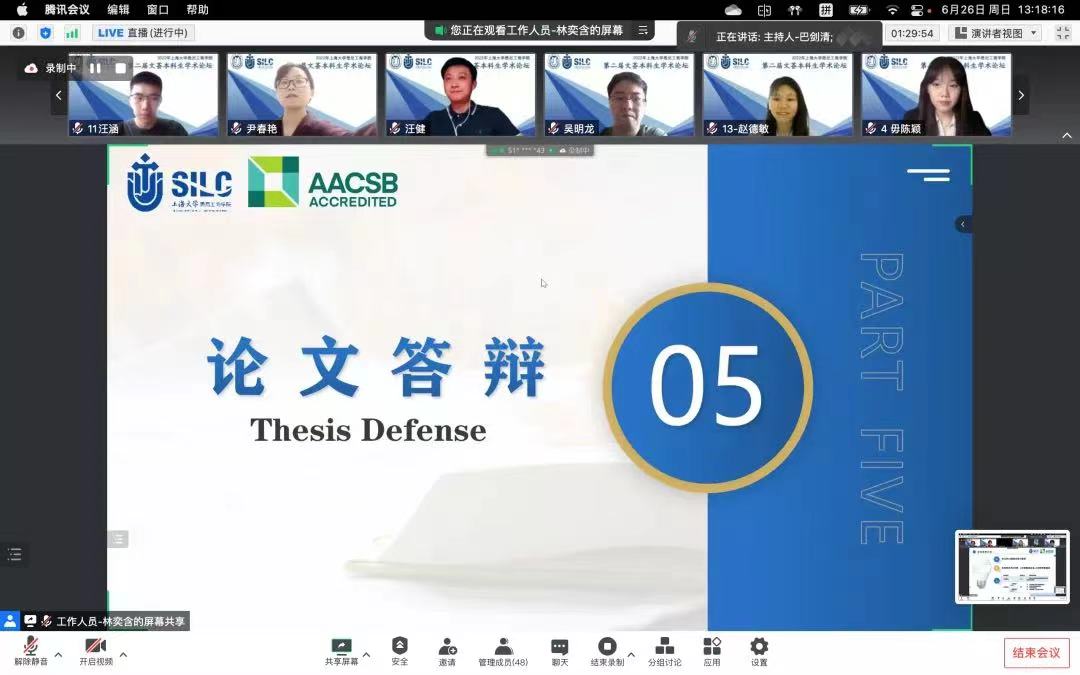The image size is (1080, 675).
Task: Click the end recording button
Action: 607,647
